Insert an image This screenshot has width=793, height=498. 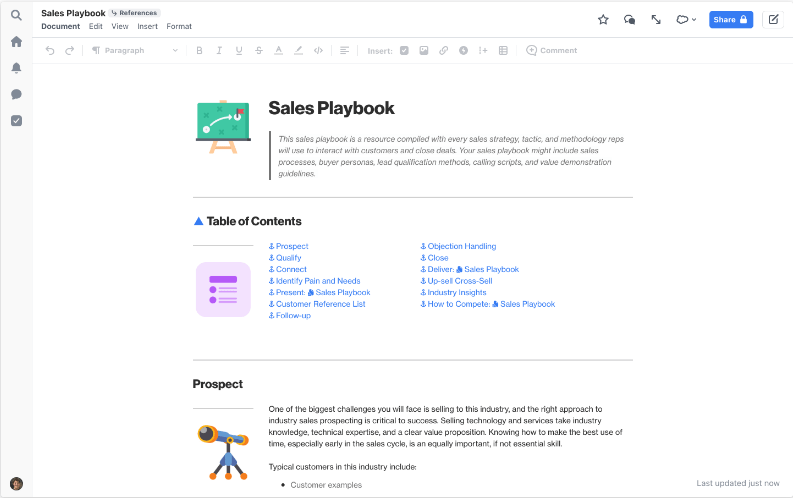424,51
